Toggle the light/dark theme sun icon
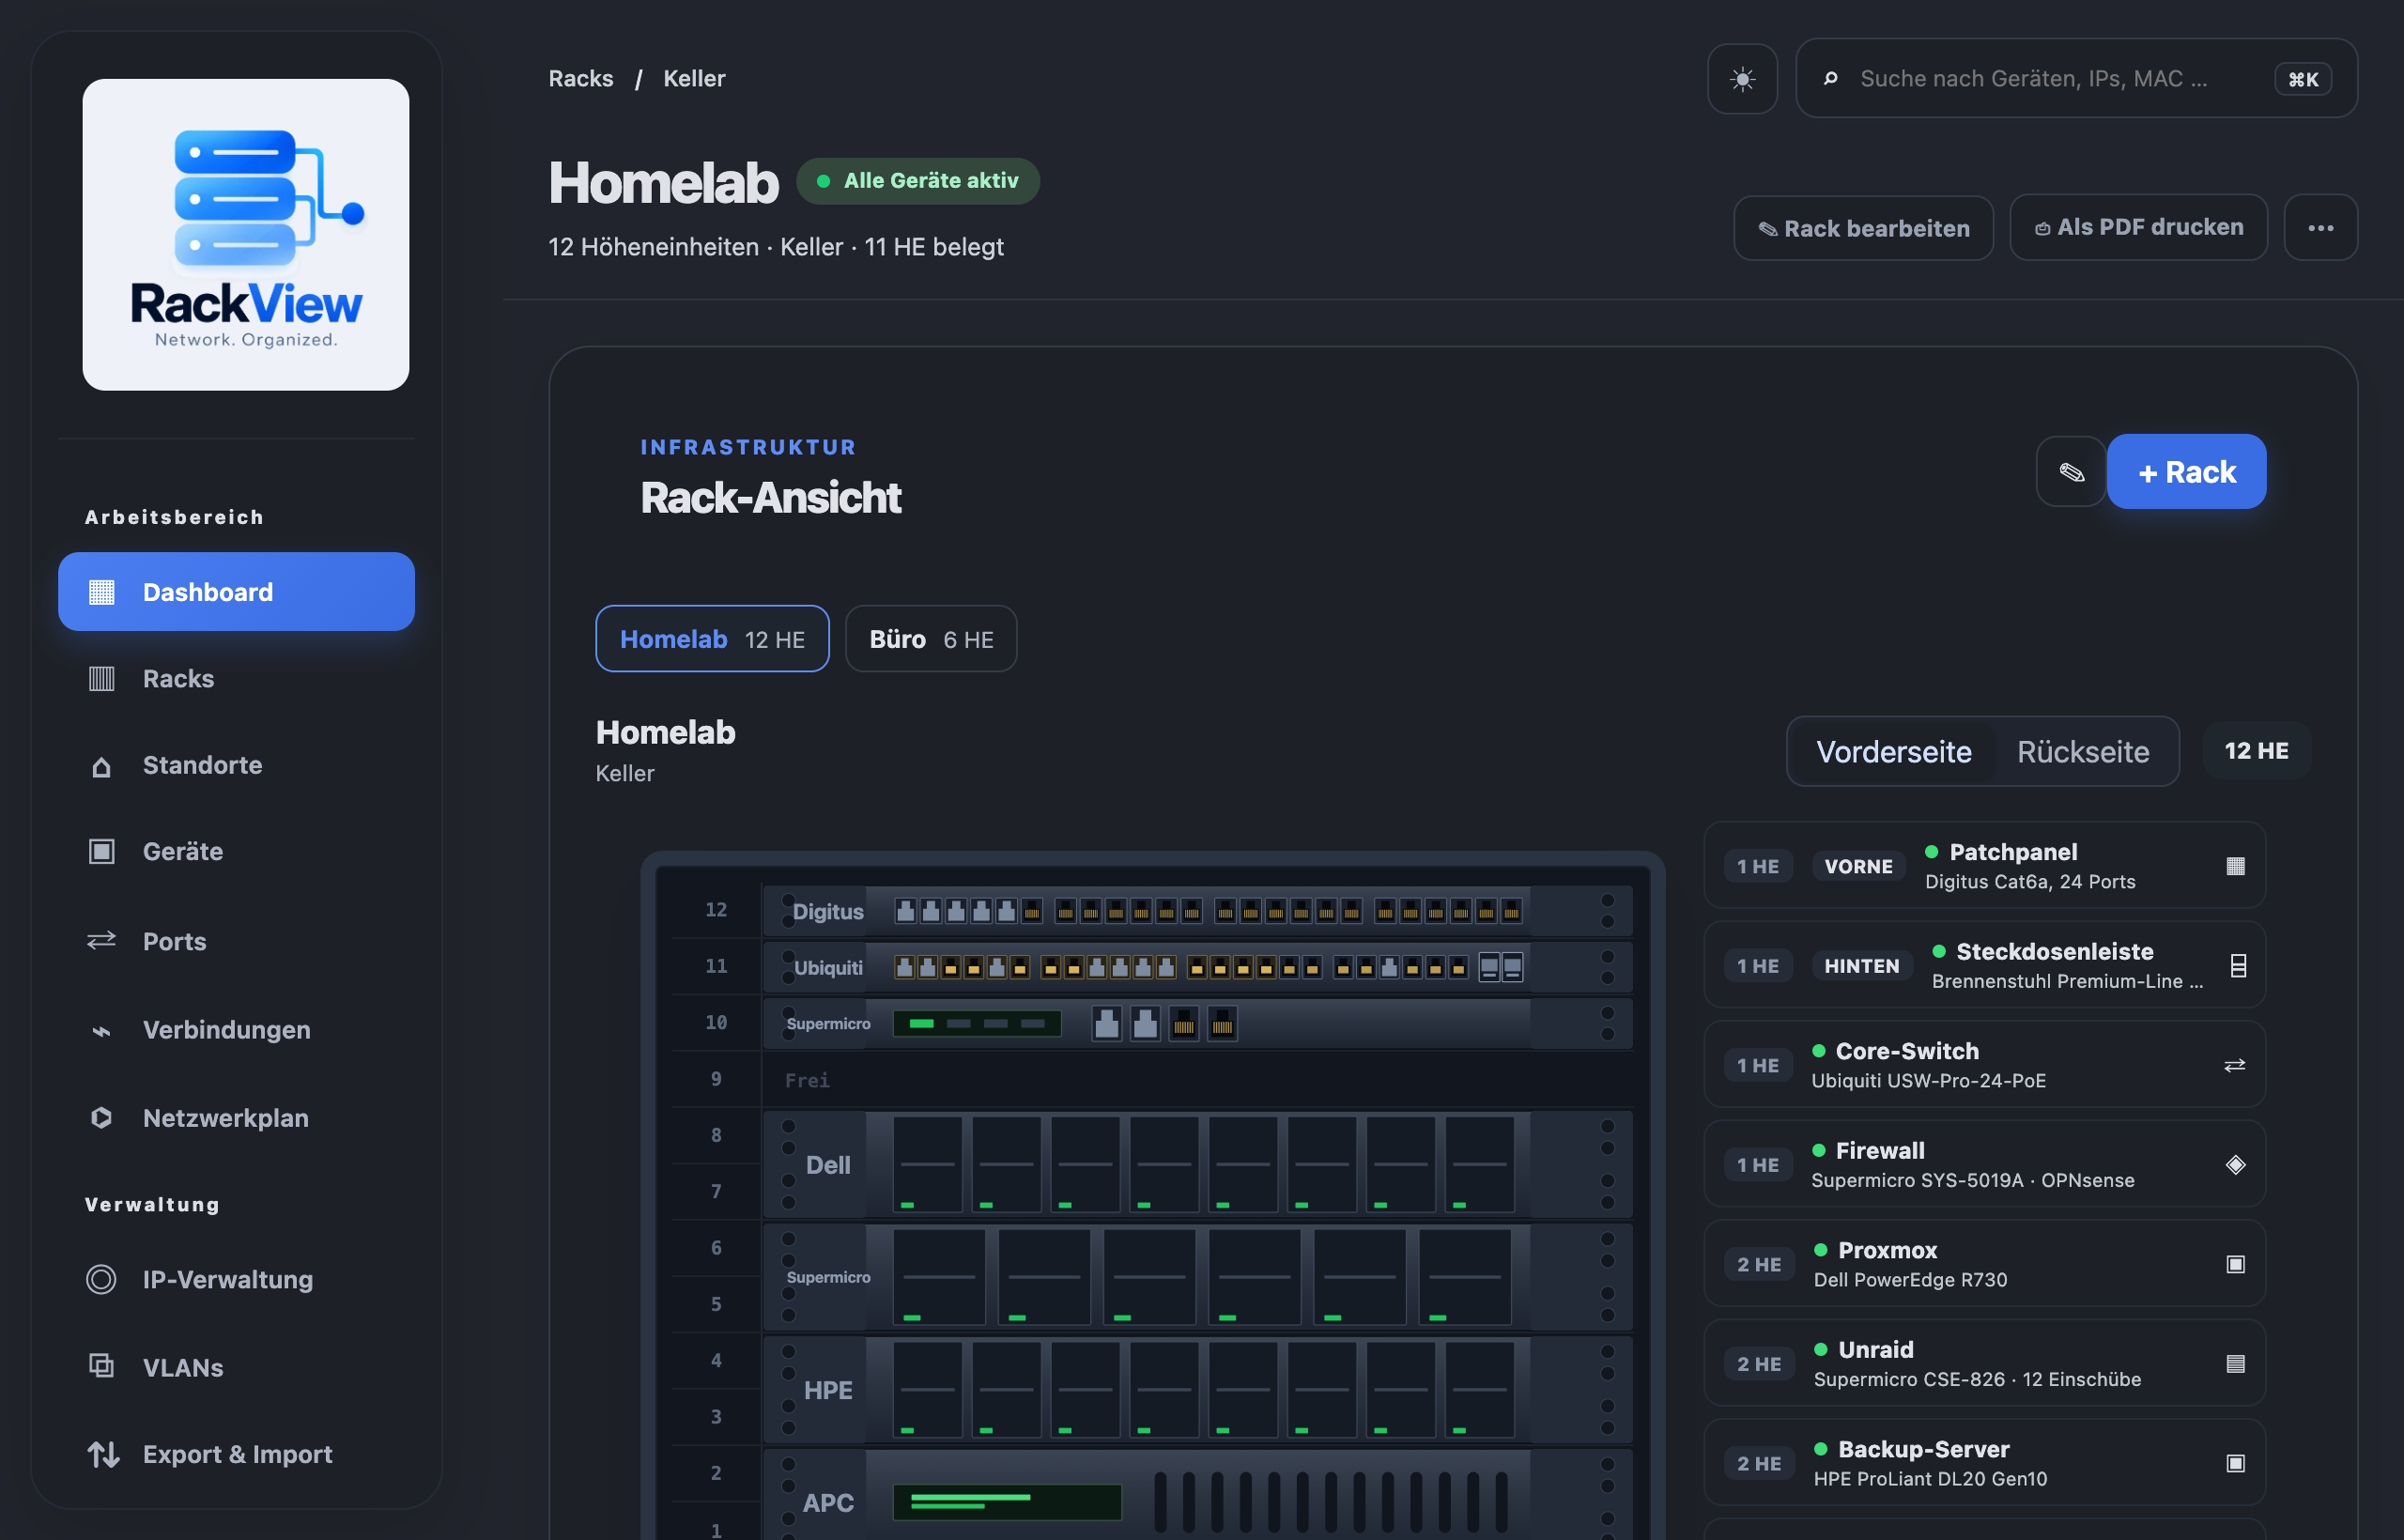2404x1540 pixels. tap(1742, 79)
